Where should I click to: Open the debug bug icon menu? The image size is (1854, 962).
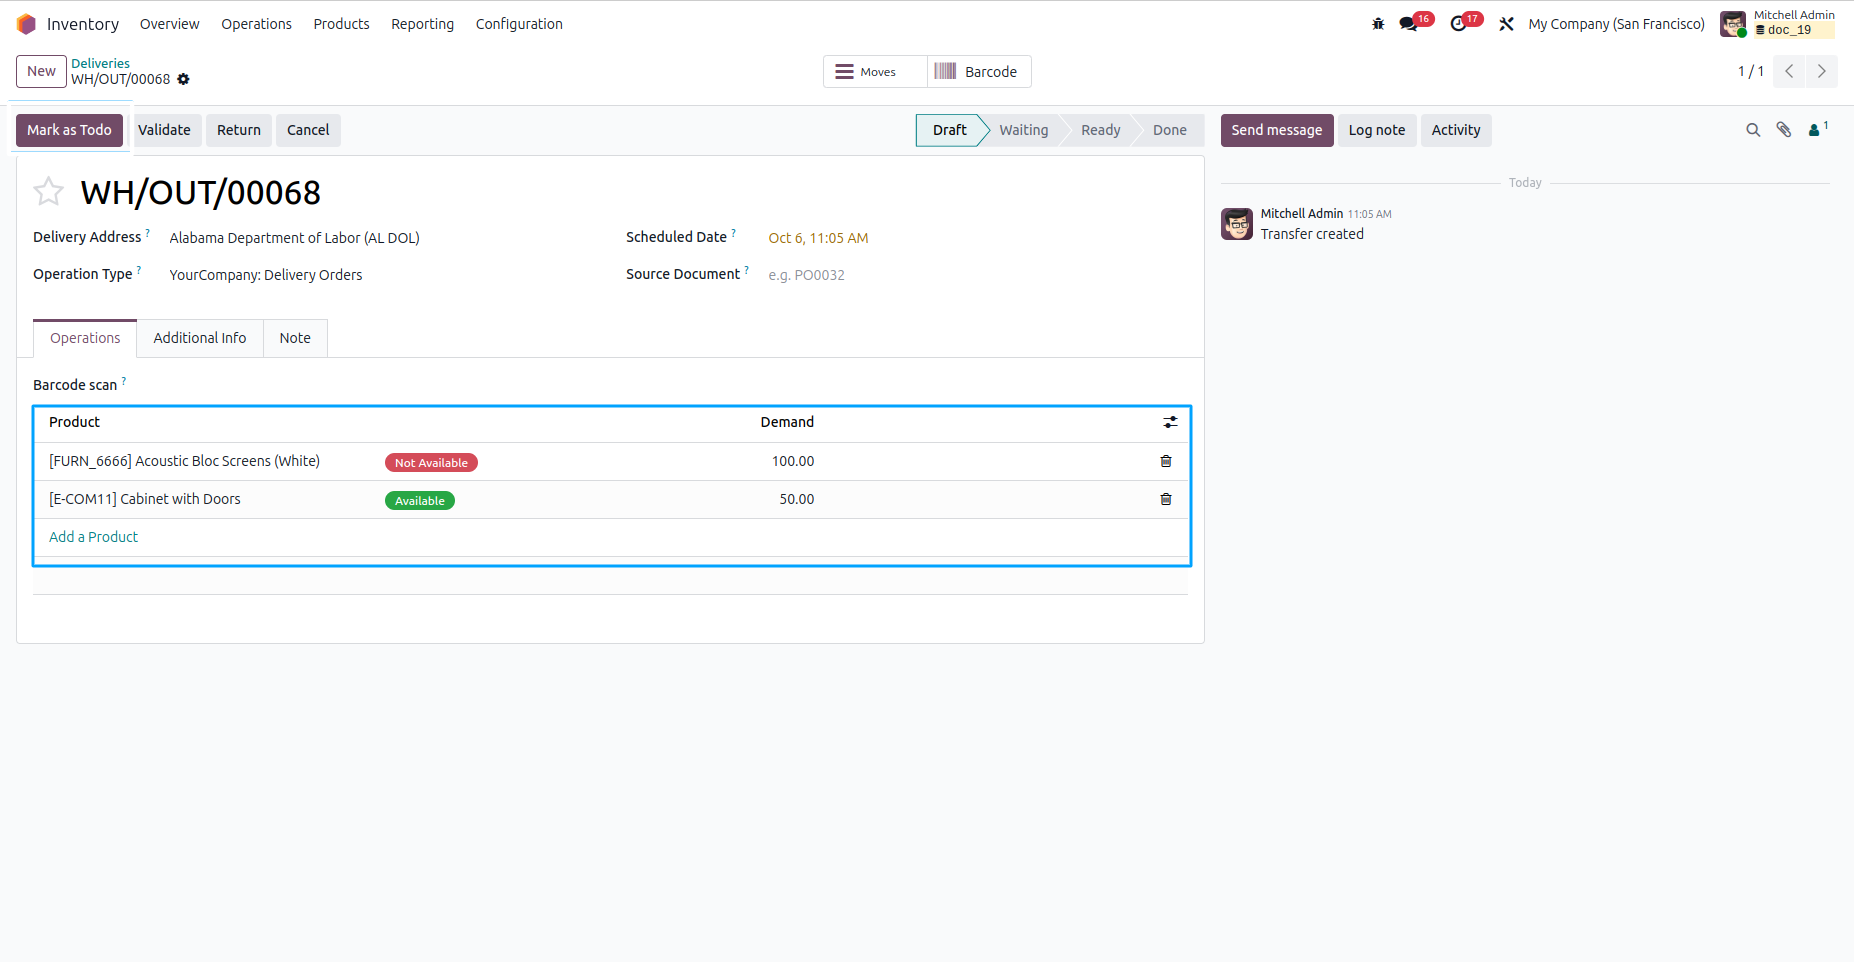coord(1378,24)
